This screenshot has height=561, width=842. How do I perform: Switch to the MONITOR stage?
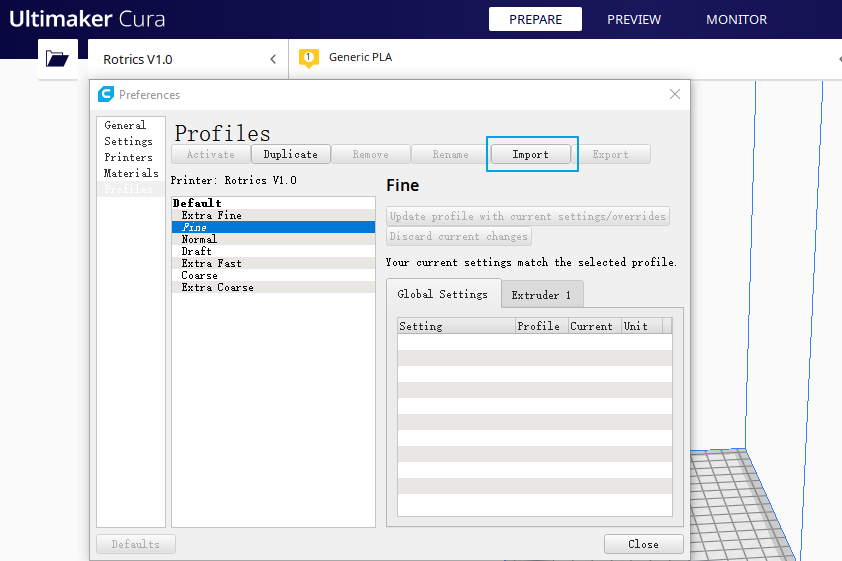click(736, 19)
